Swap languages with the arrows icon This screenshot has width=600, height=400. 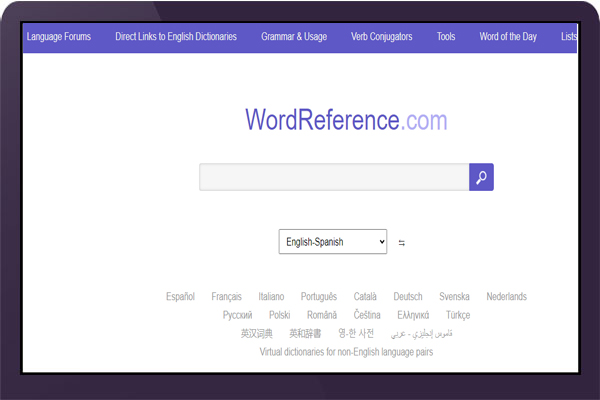tap(401, 243)
